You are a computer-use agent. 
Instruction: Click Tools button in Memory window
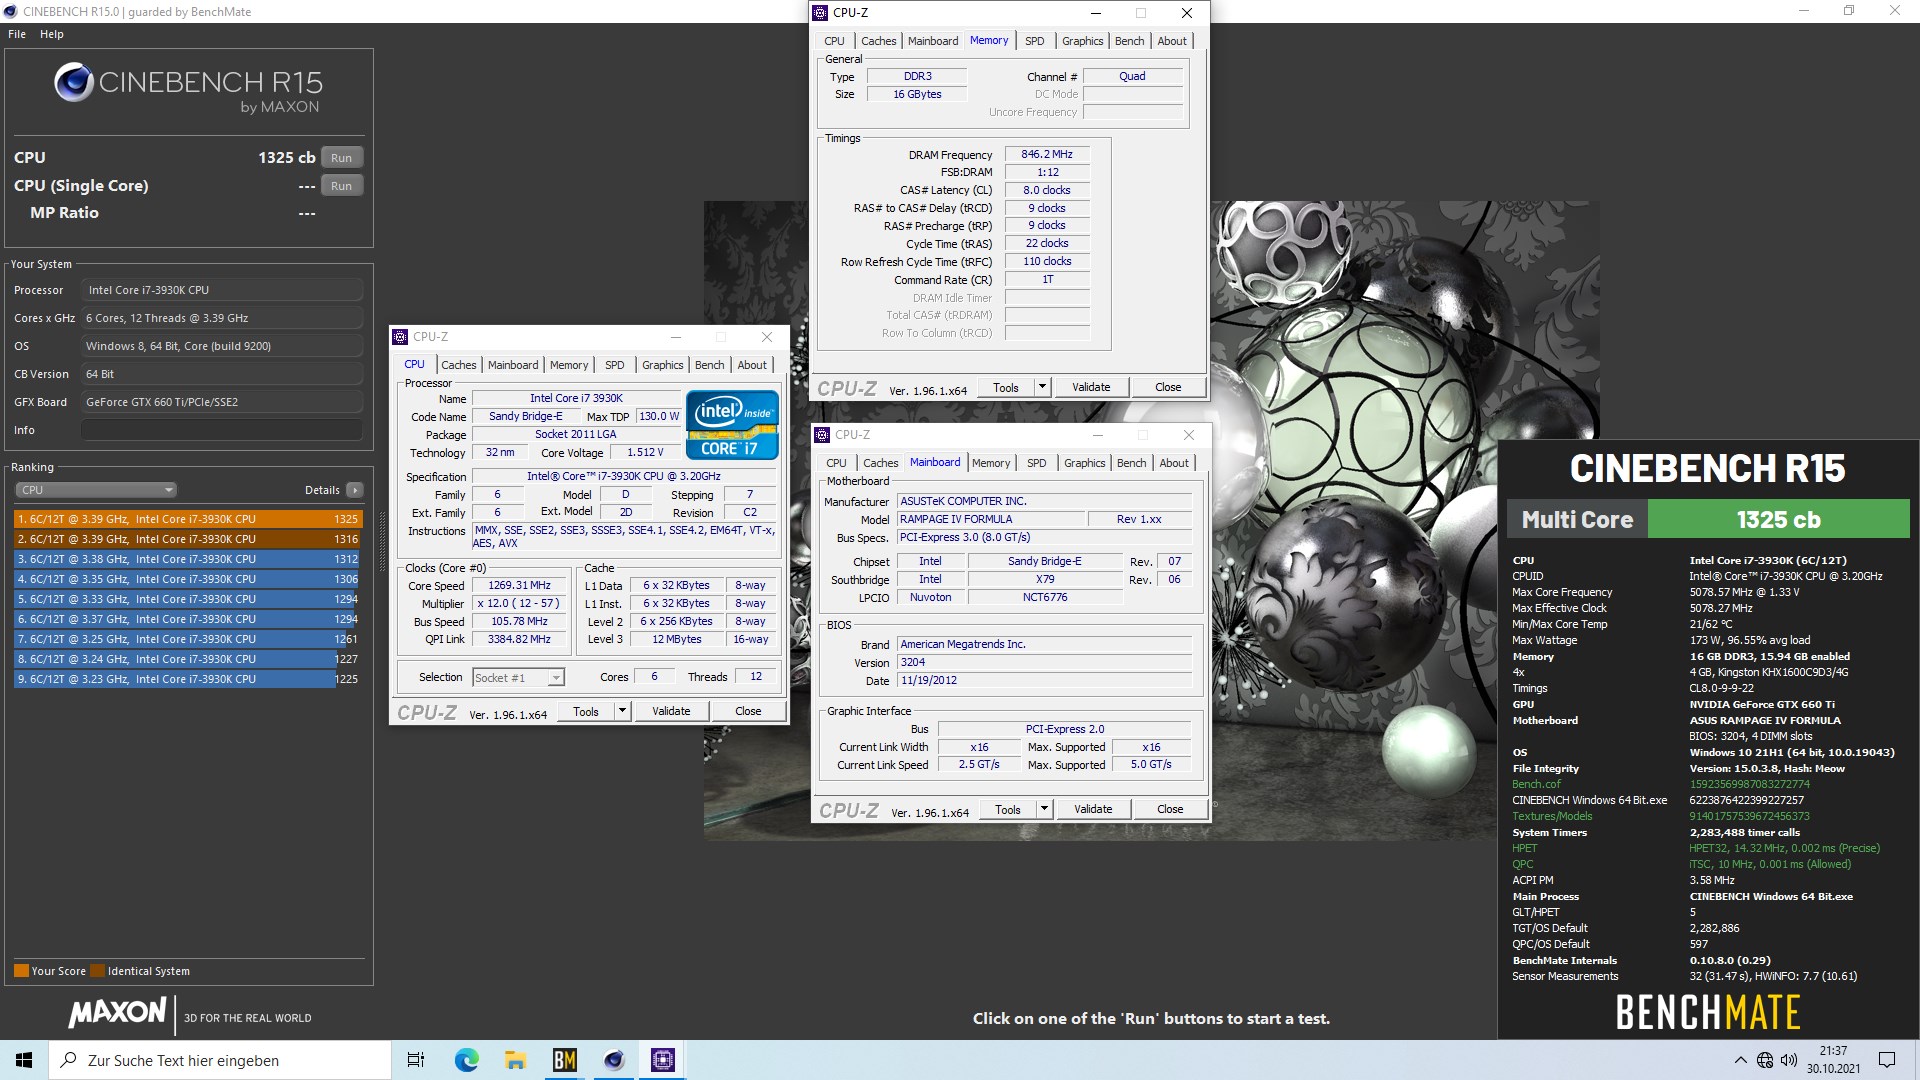coord(1006,387)
